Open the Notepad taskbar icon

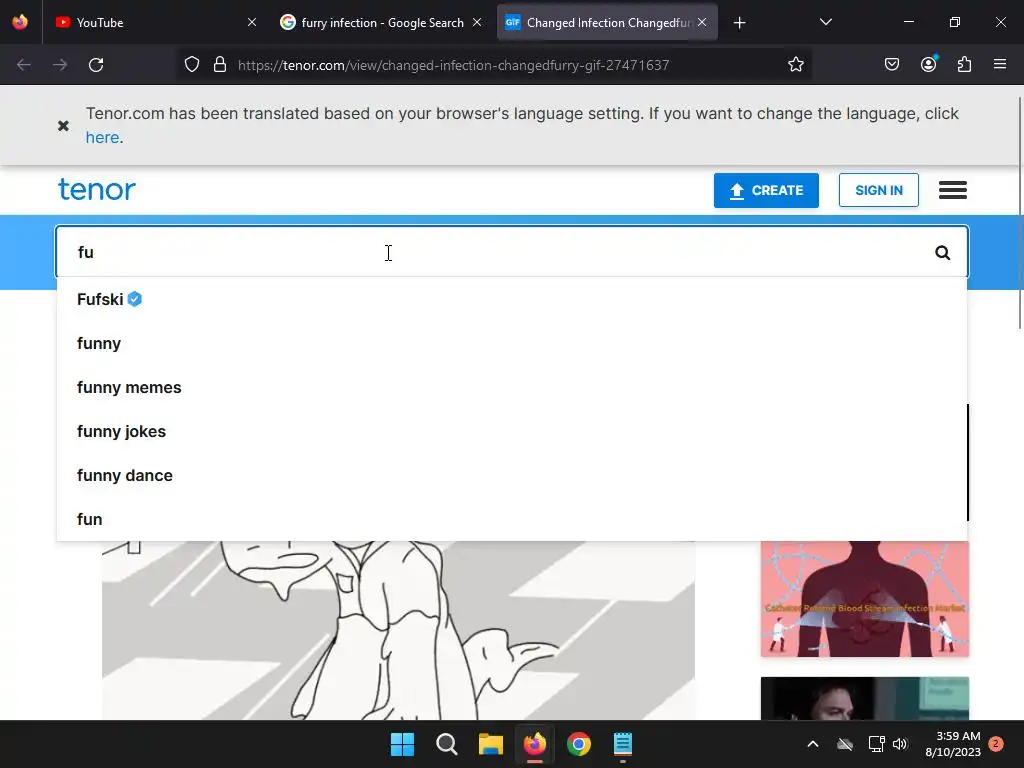[x=622, y=744]
